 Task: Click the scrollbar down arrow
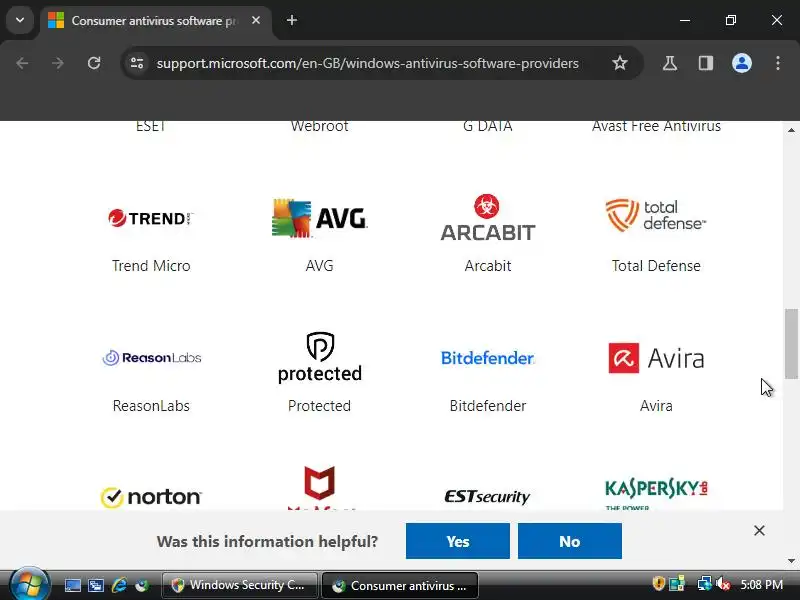pos(791,561)
